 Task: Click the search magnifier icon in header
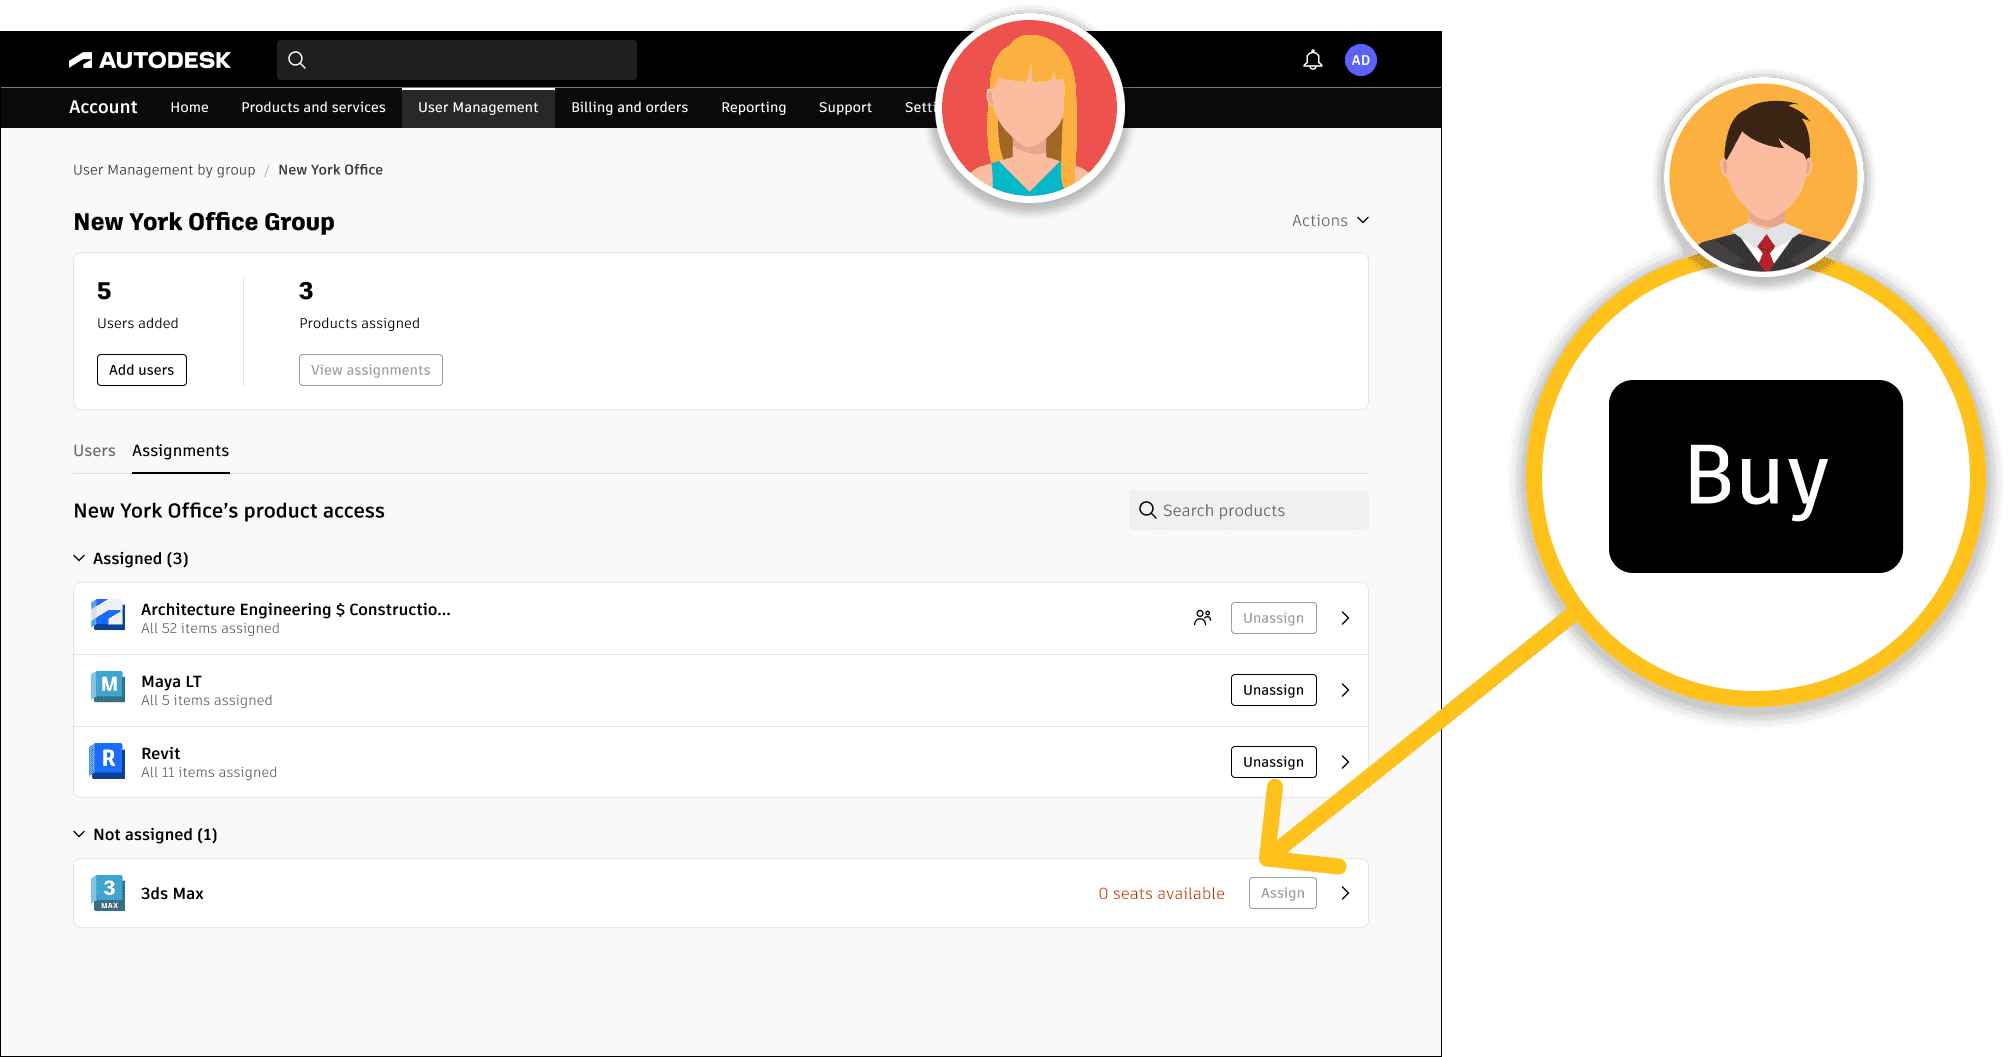coord(297,60)
